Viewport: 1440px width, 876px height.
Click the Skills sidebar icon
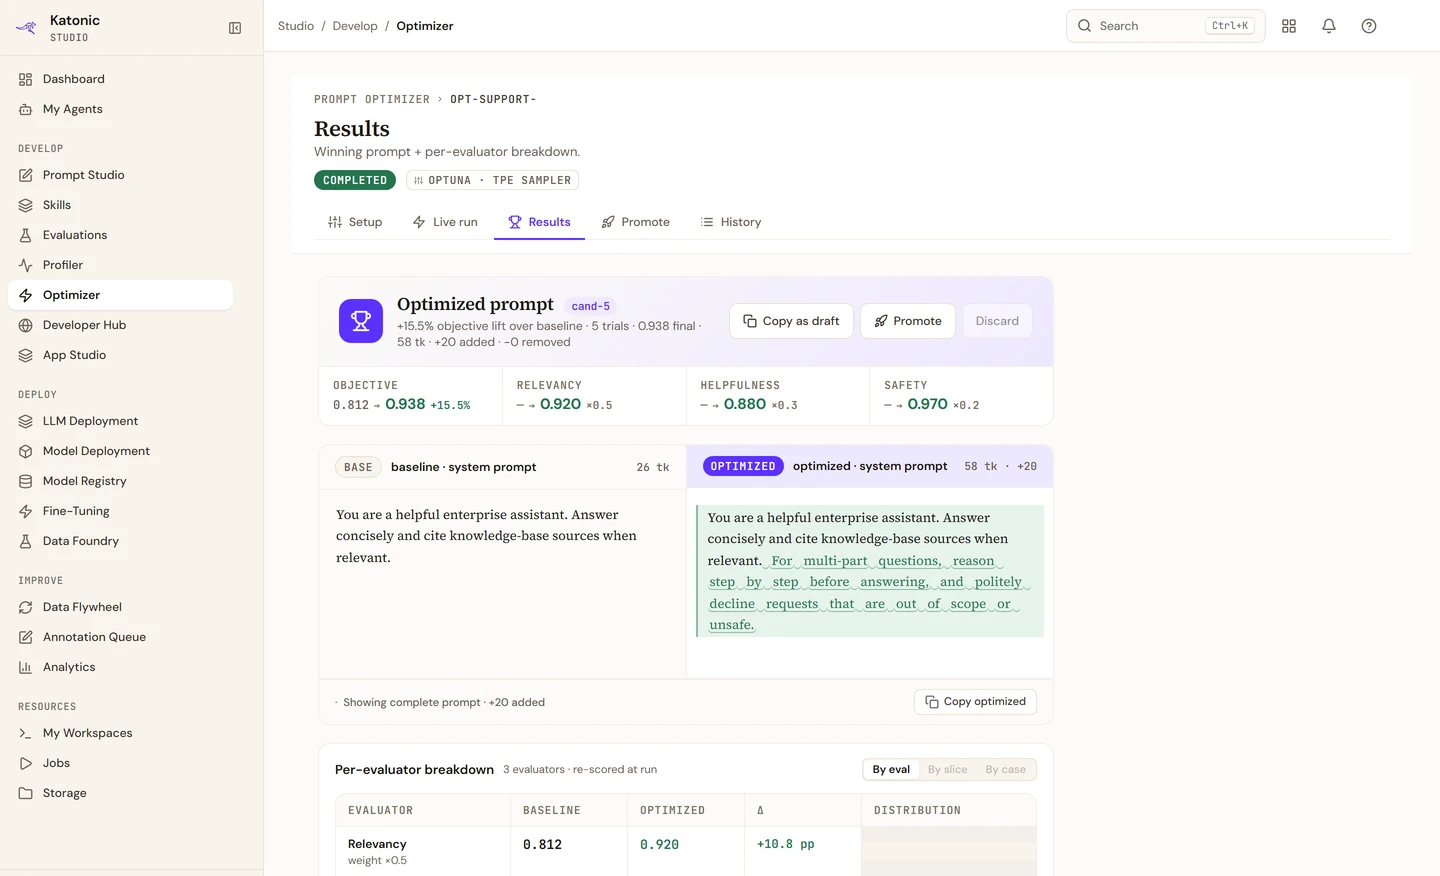click(26, 205)
